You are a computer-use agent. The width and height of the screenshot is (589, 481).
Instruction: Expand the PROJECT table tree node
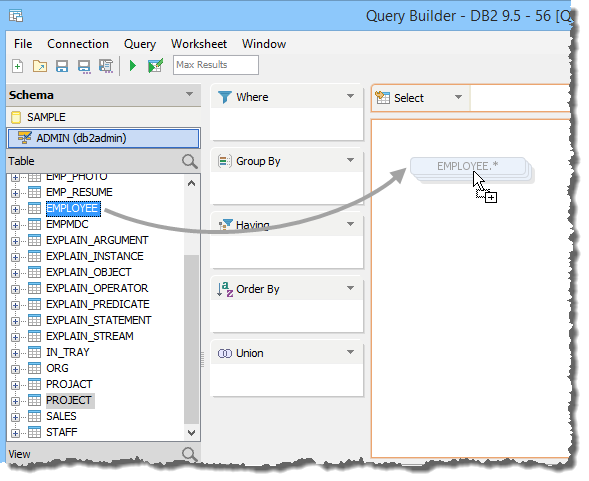tap(15, 401)
